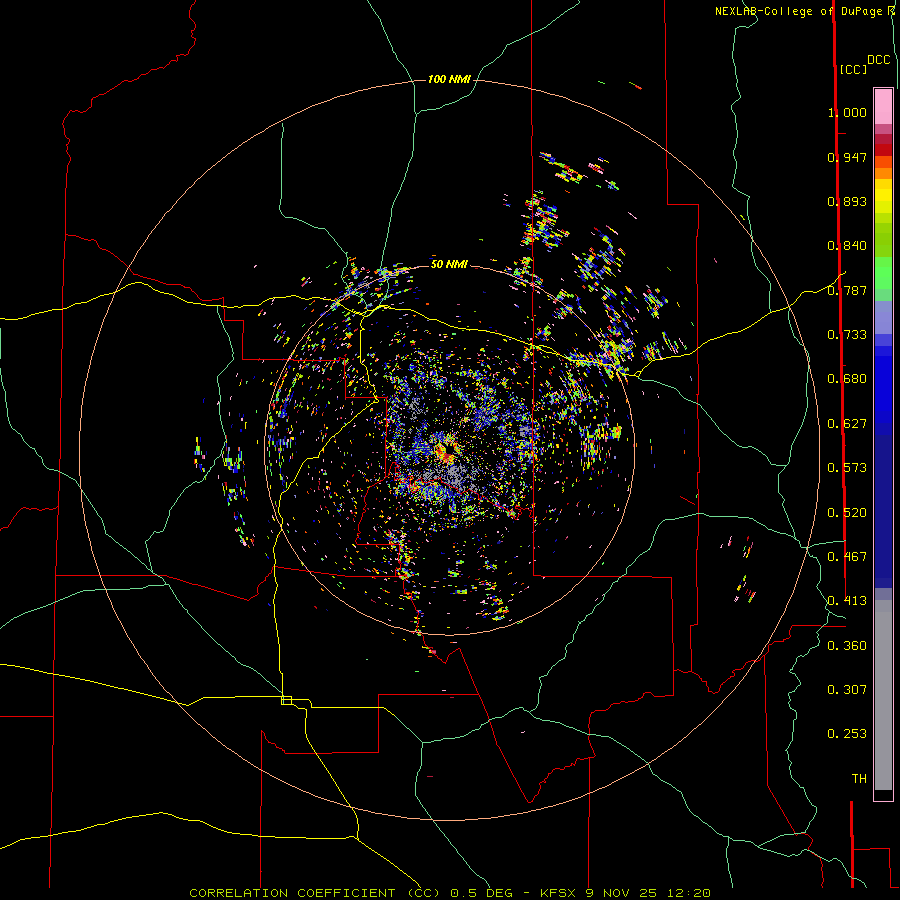Click the 0.733 scale value

[847, 335]
